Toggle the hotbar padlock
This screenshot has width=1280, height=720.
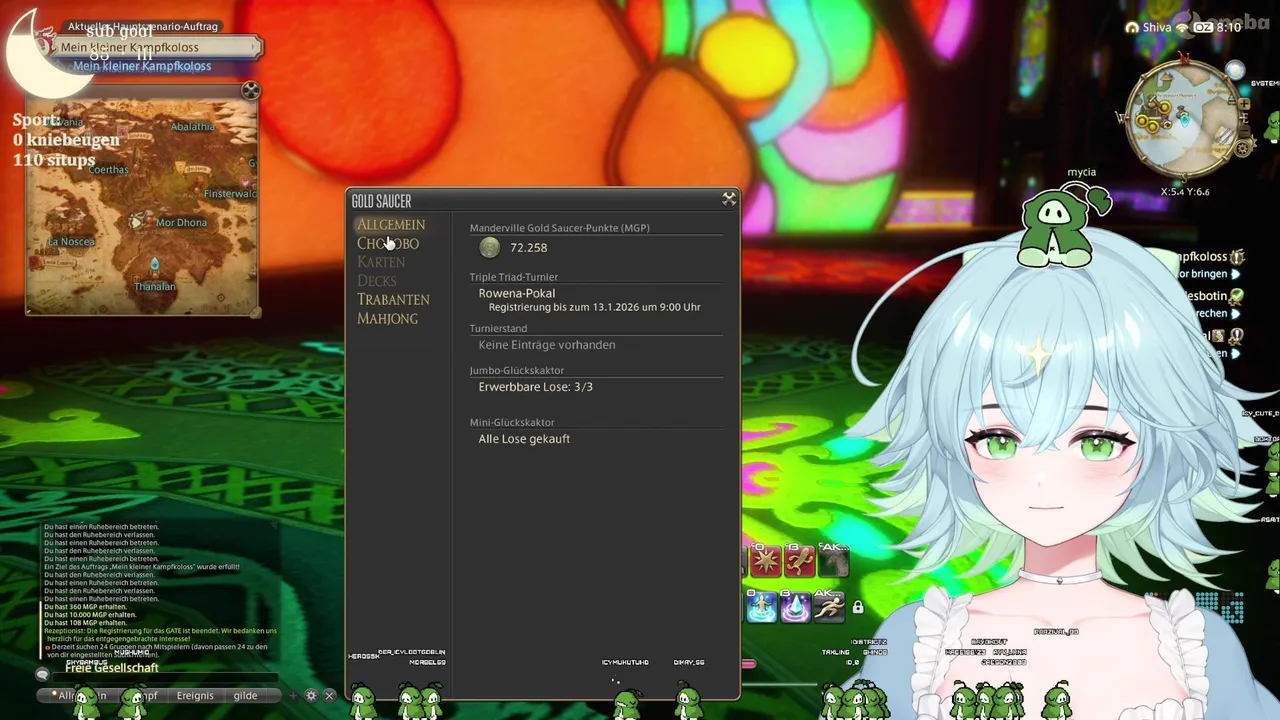pos(858,607)
